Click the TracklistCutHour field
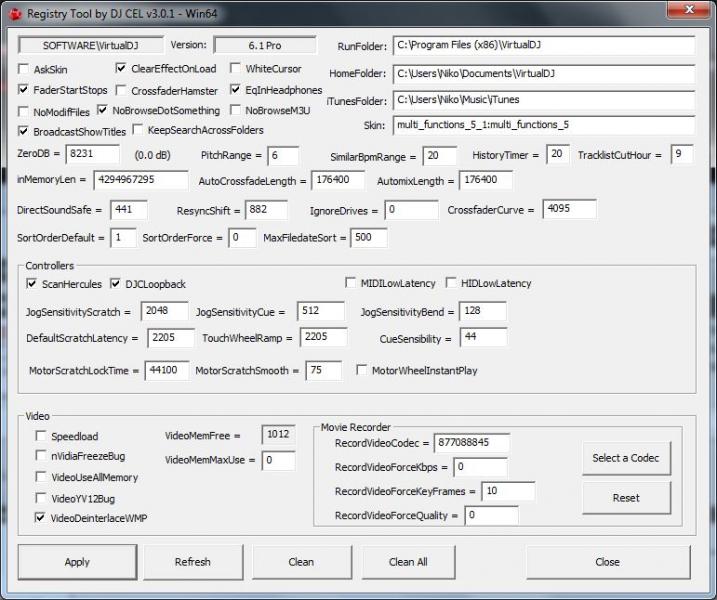Screen dimensions: 717x600 click(x=682, y=154)
